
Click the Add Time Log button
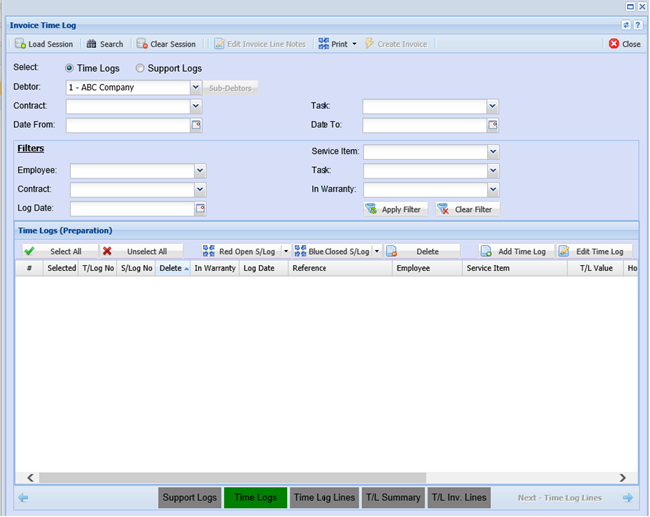[513, 251]
